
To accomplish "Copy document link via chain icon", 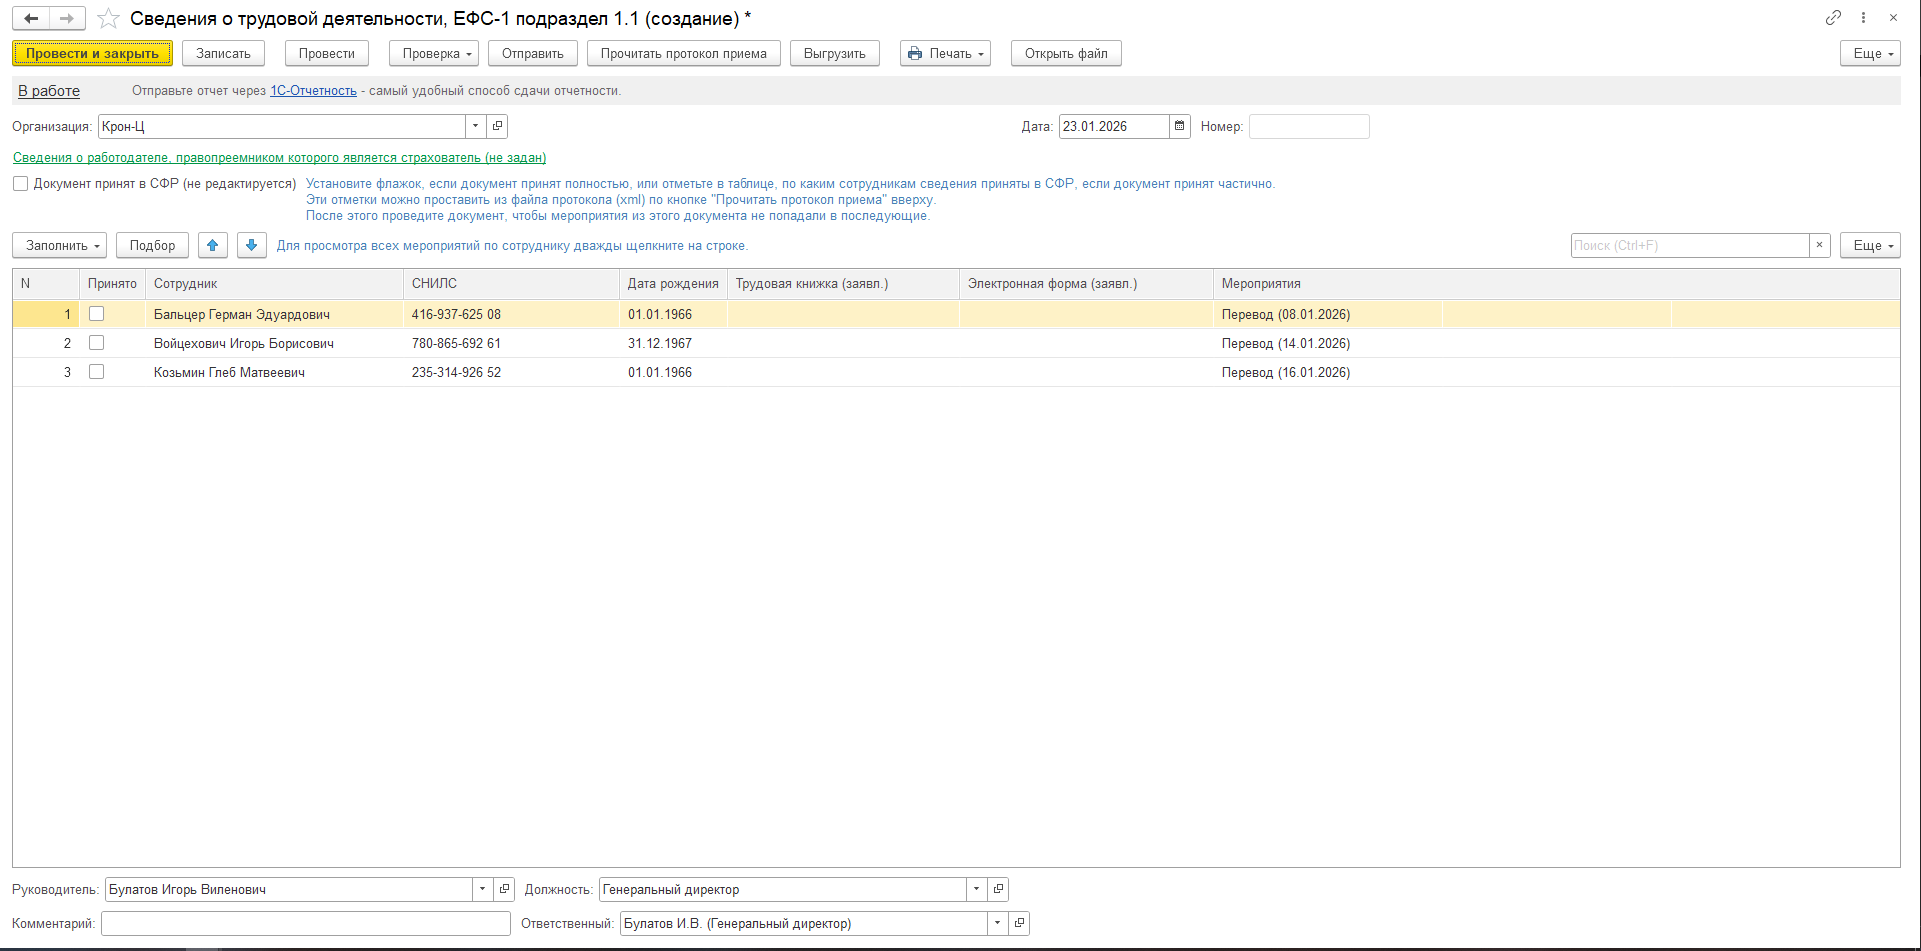I will (x=1833, y=18).
